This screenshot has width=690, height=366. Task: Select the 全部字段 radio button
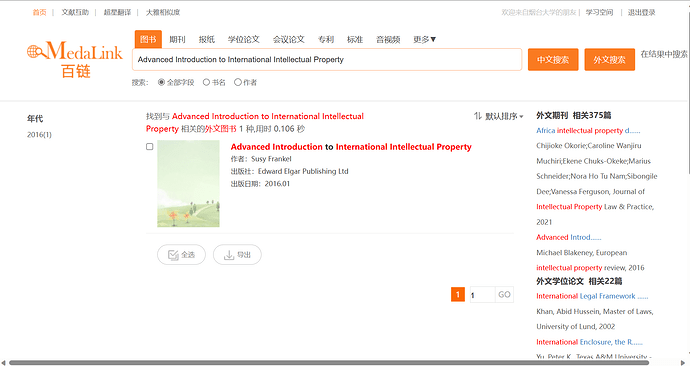161,82
